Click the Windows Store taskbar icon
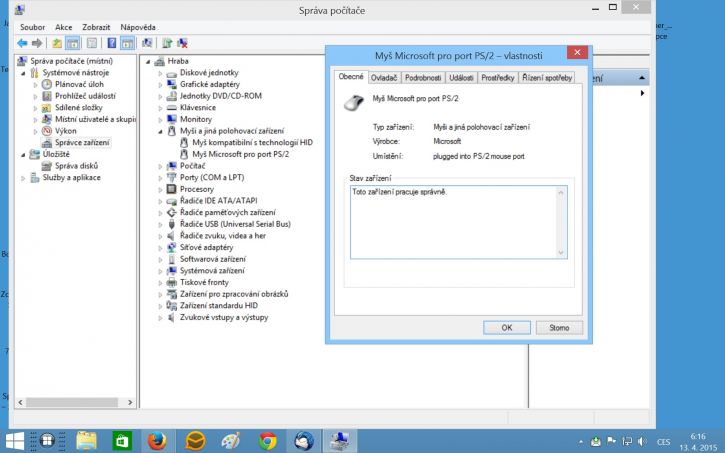Image resolution: width=725 pixels, height=453 pixels. coord(122,441)
